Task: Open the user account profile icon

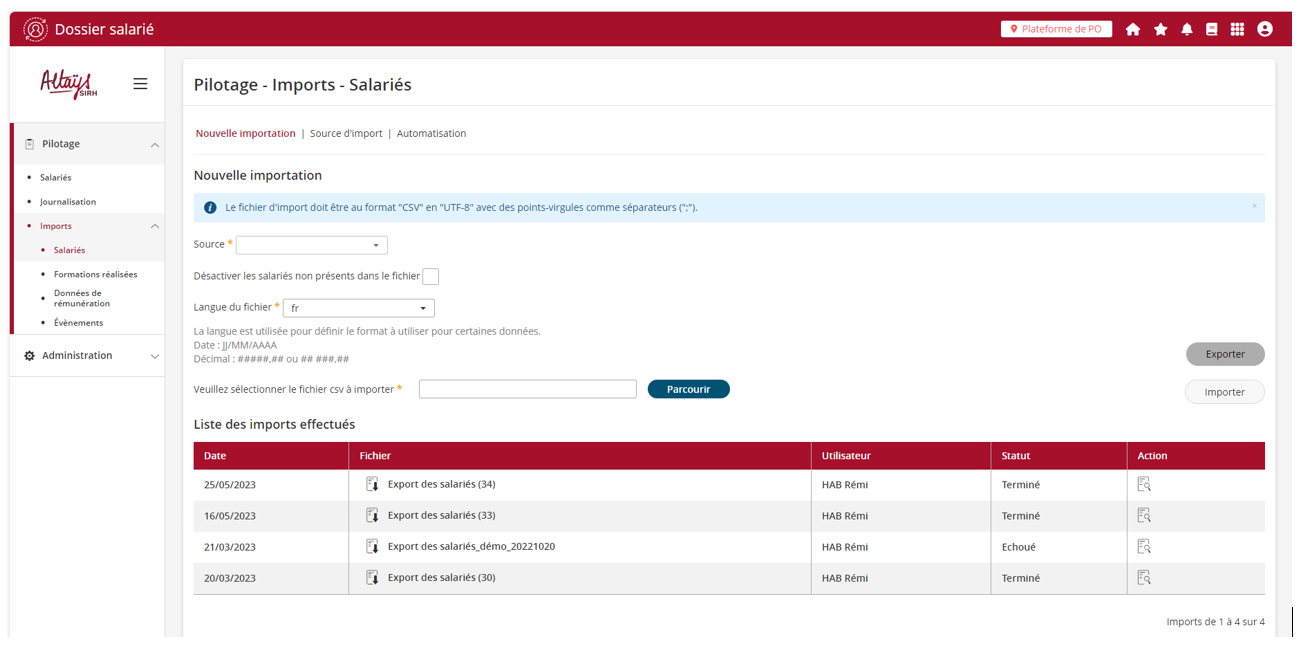Action: [1264, 30]
